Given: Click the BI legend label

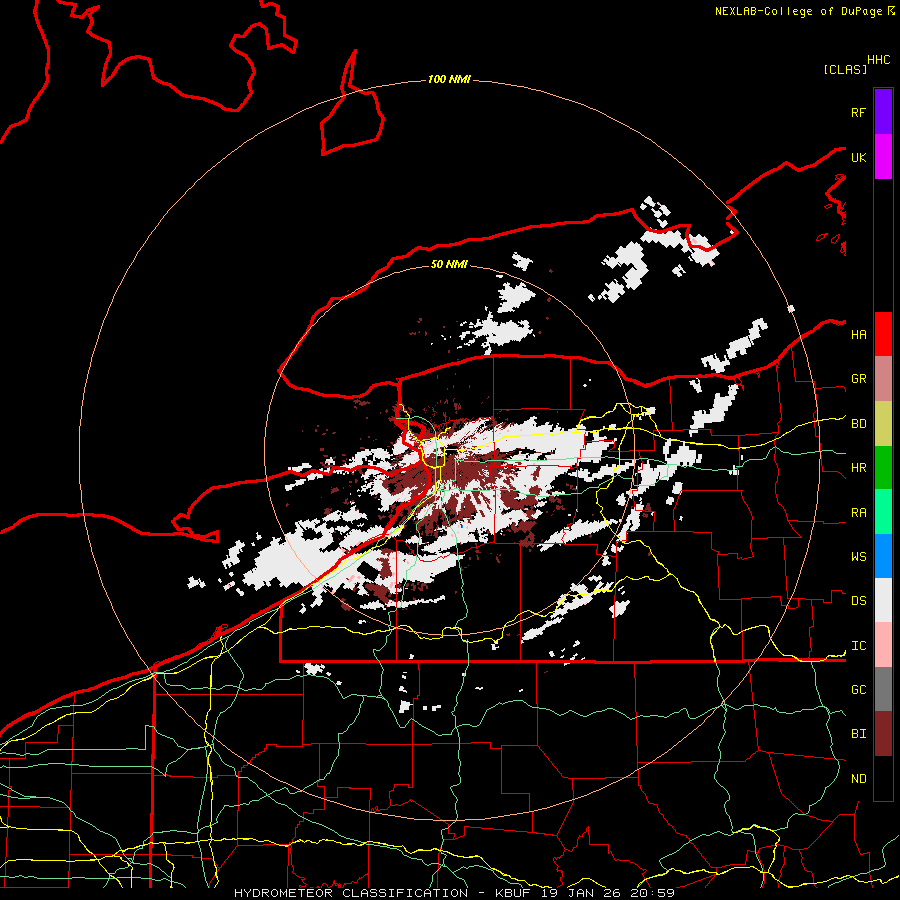Looking at the screenshot, I should coord(858,734).
